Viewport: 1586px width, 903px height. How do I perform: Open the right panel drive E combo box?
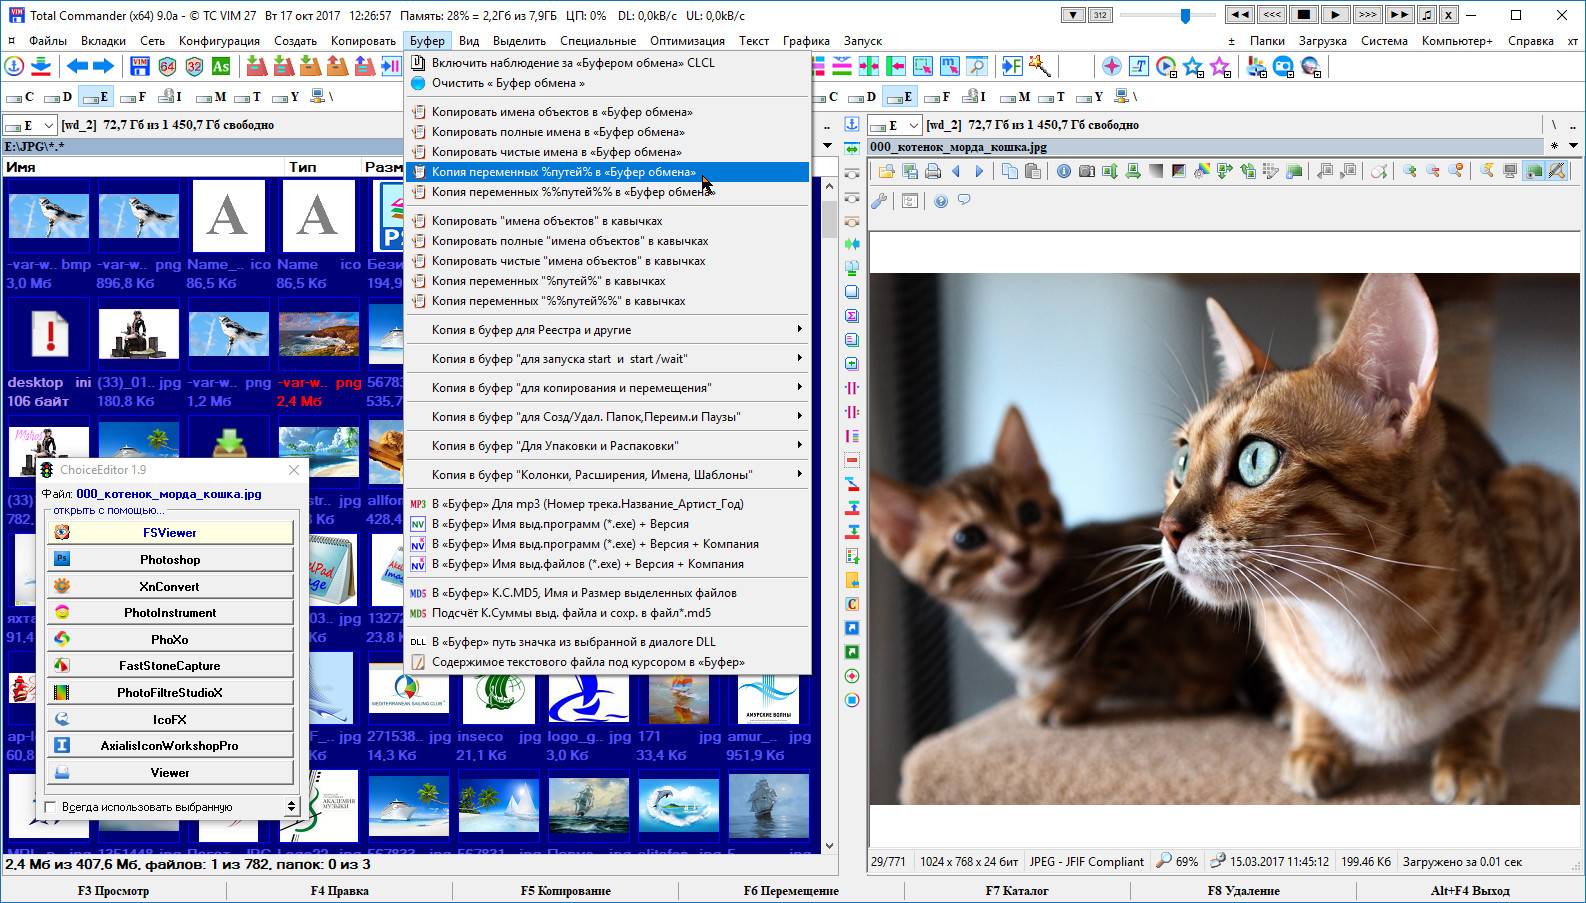895,125
